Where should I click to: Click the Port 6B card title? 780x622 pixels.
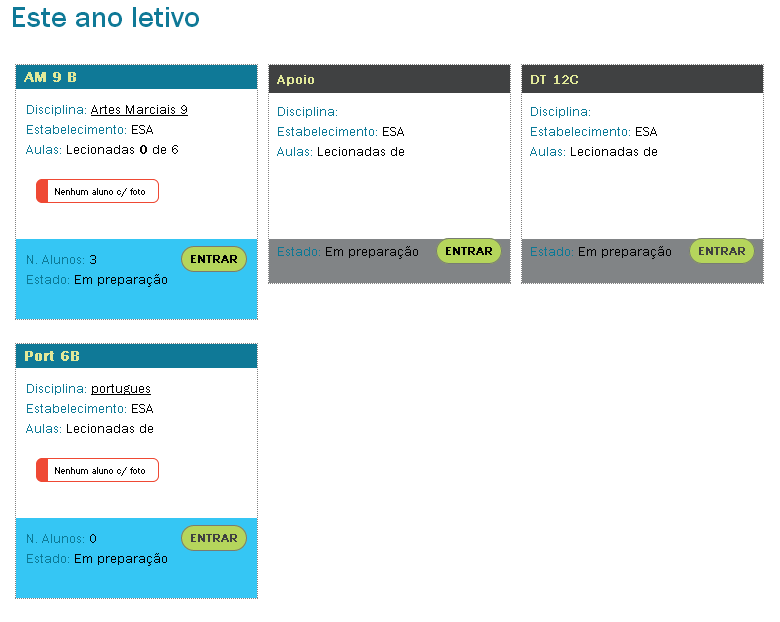point(52,357)
